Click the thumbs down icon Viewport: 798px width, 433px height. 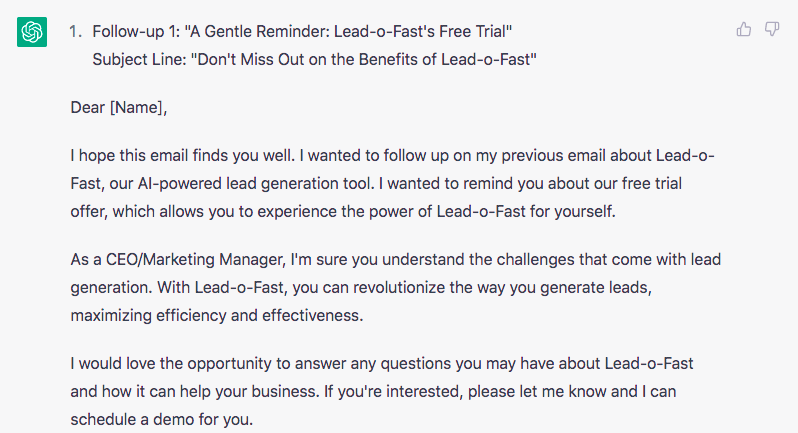click(x=772, y=29)
